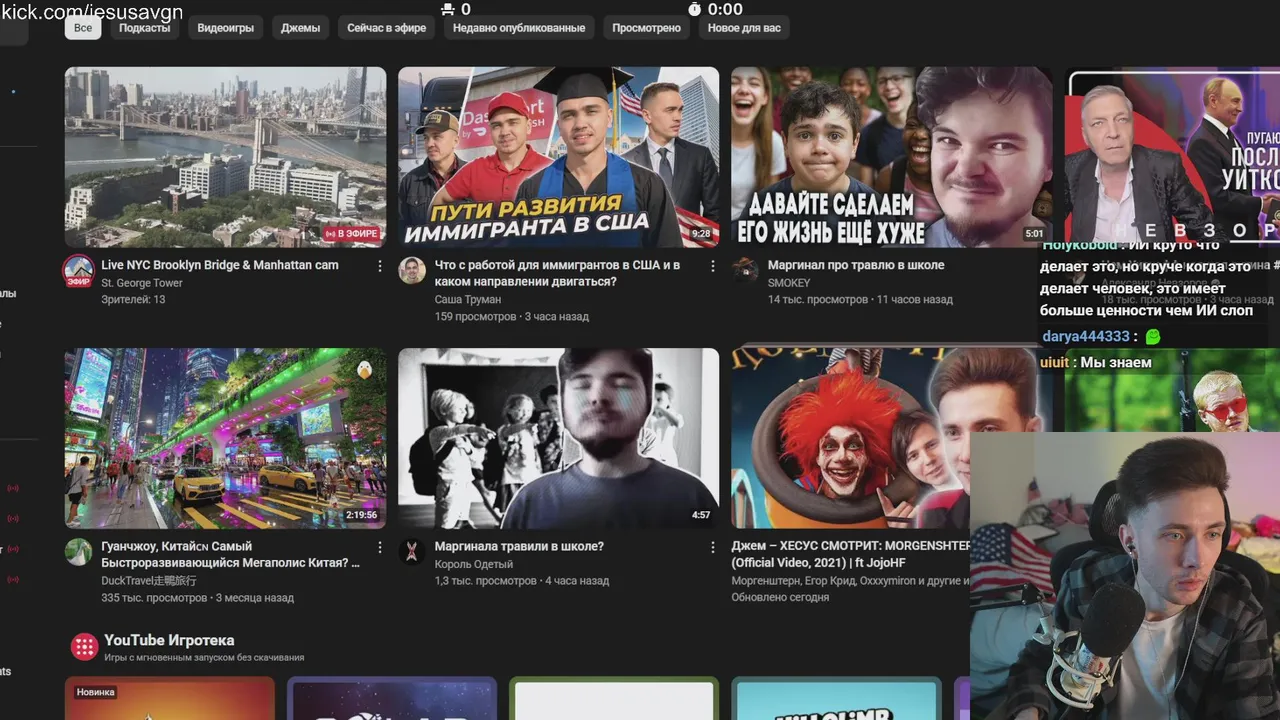Open the Live NYC Brooklyn Bridge thumbnail
The height and width of the screenshot is (720, 1280).
[x=225, y=157]
